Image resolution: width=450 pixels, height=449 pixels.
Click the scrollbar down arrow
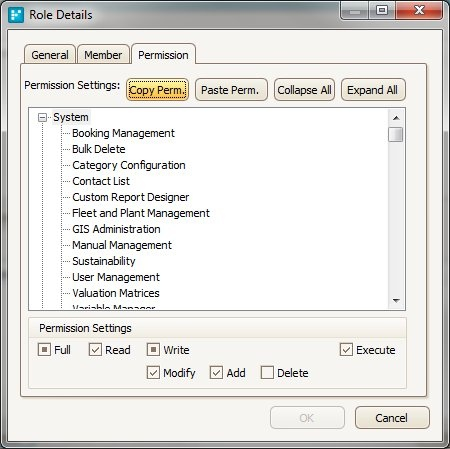[x=396, y=301]
